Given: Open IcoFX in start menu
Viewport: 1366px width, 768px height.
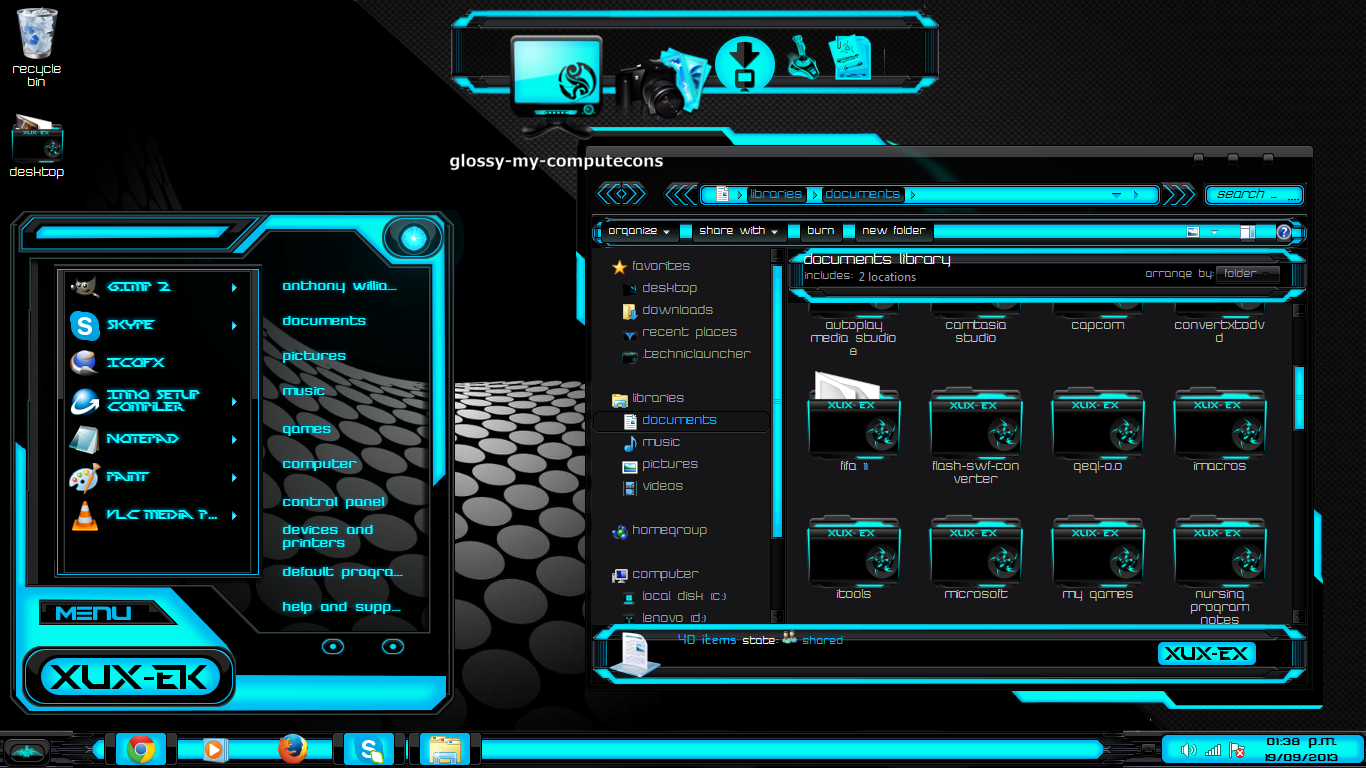Looking at the screenshot, I should 155,363.
